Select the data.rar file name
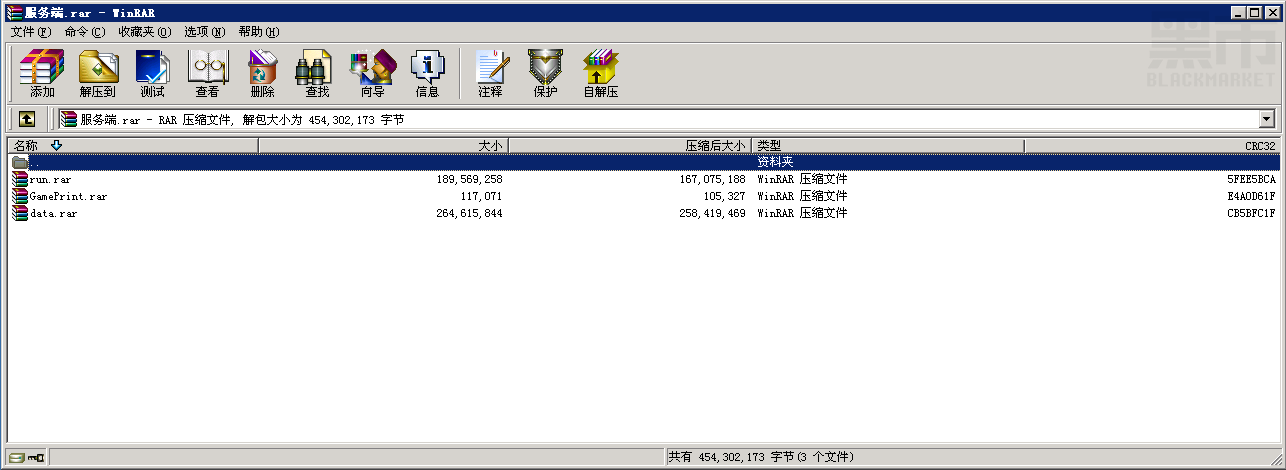This screenshot has height=470, width=1286. coord(54,213)
